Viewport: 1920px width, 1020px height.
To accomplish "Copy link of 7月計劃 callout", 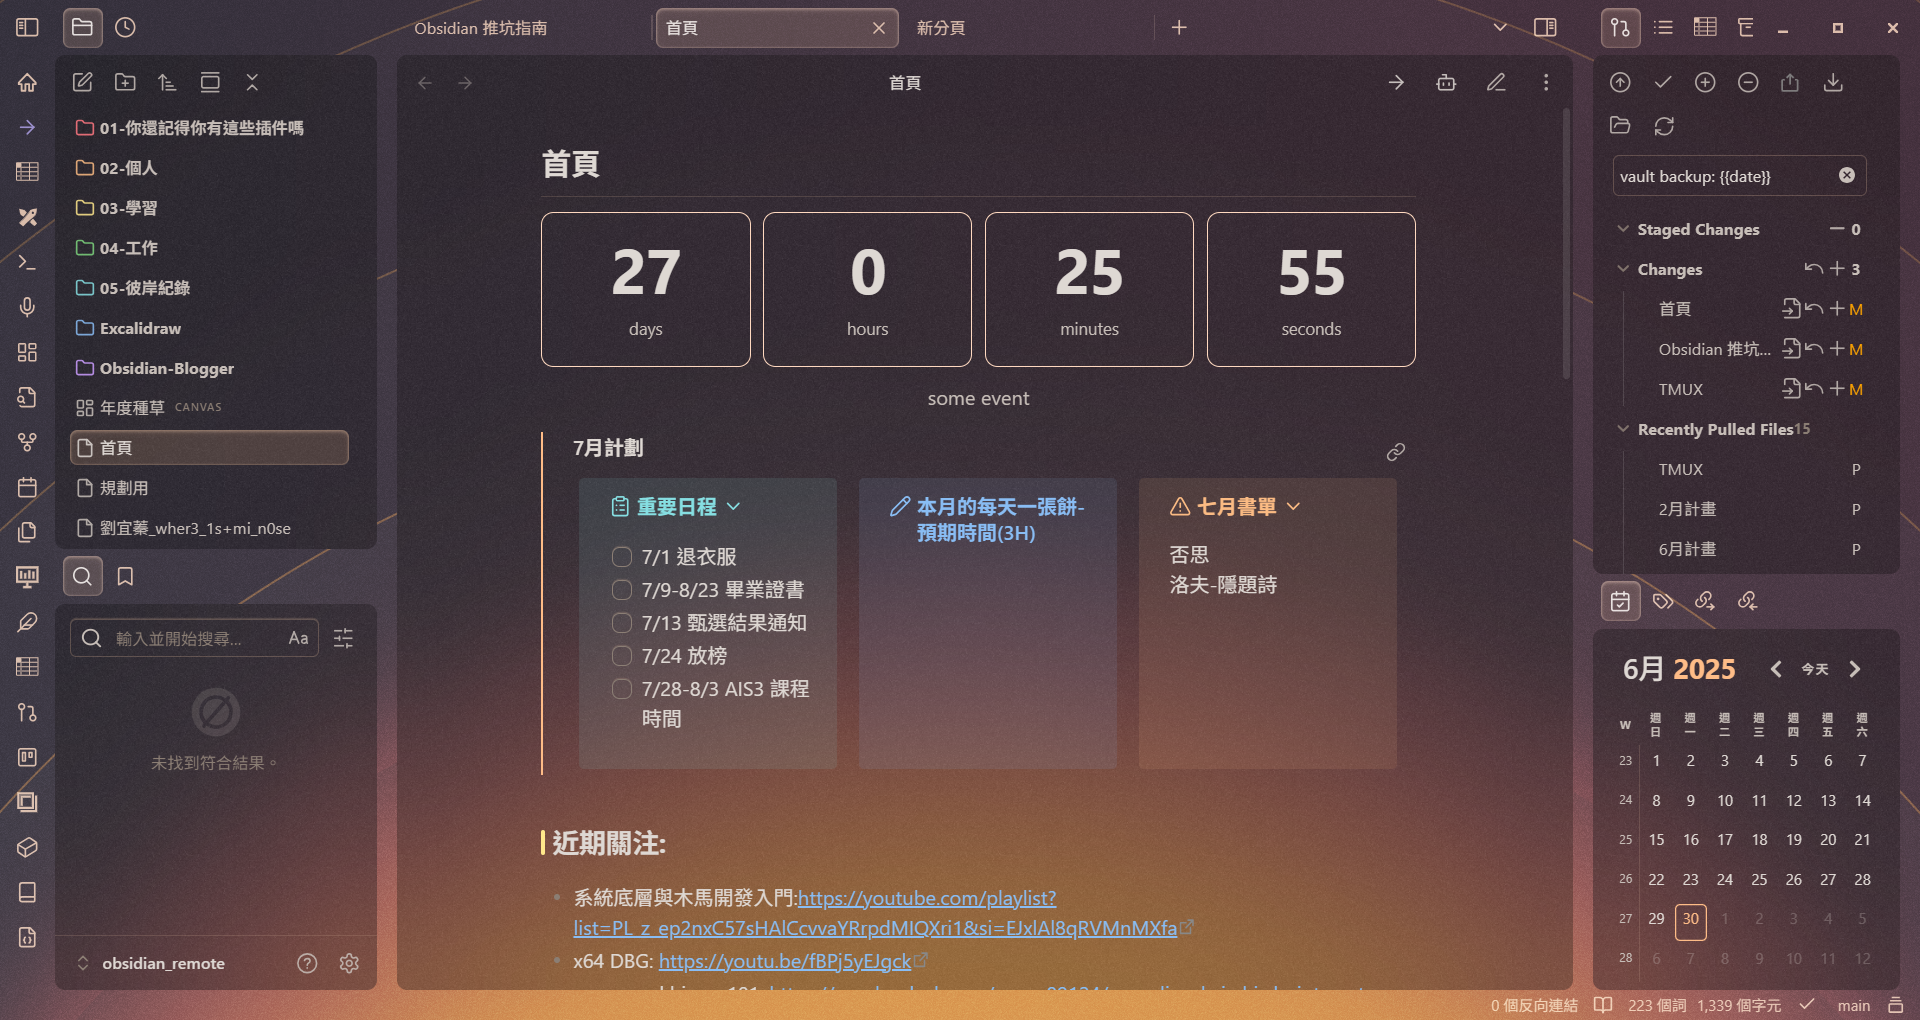I will coord(1396,452).
